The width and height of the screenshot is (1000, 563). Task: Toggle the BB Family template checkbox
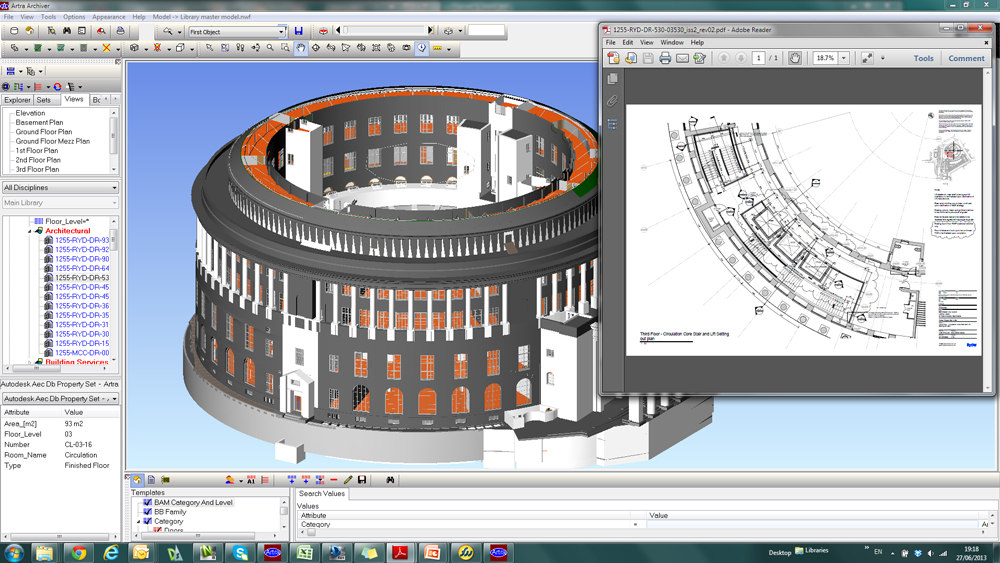147,512
